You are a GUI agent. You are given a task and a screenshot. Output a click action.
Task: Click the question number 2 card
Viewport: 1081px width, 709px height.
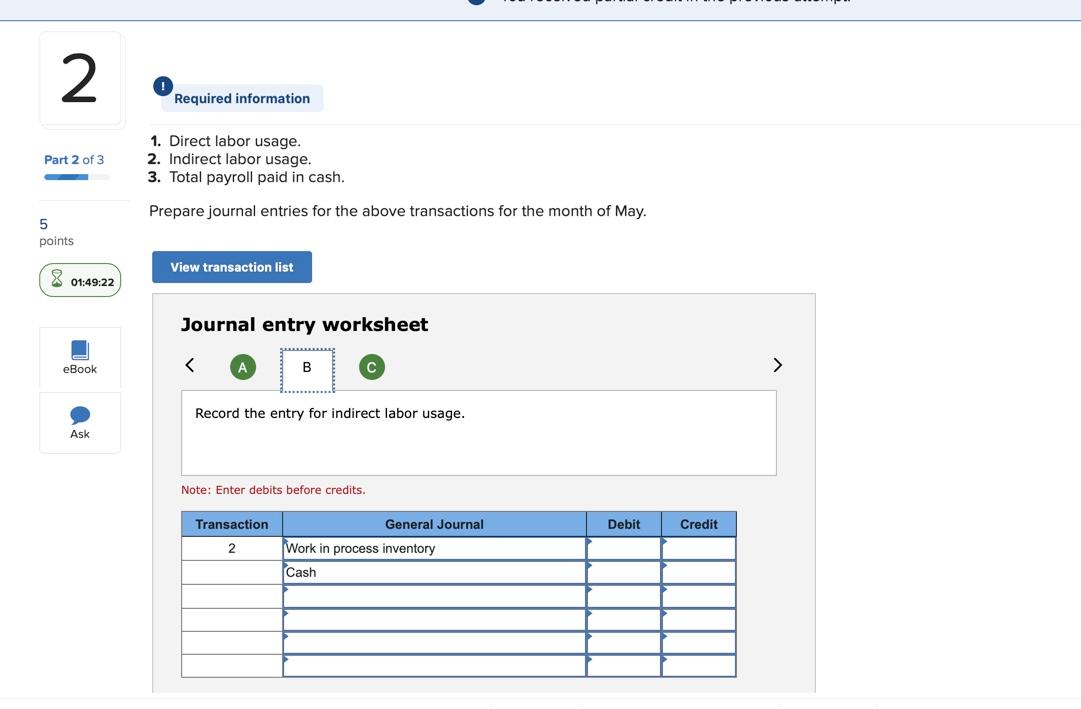(x=80, y=78)
